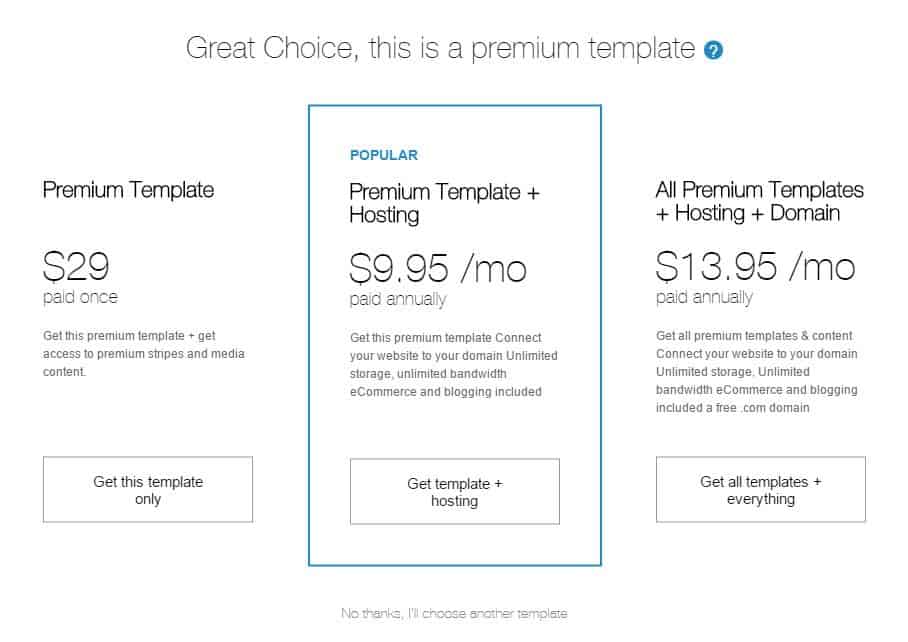Click the $13.95 /mo price
Image resolution: width=908 pixels, height=642 pixels.
[755, 266]
